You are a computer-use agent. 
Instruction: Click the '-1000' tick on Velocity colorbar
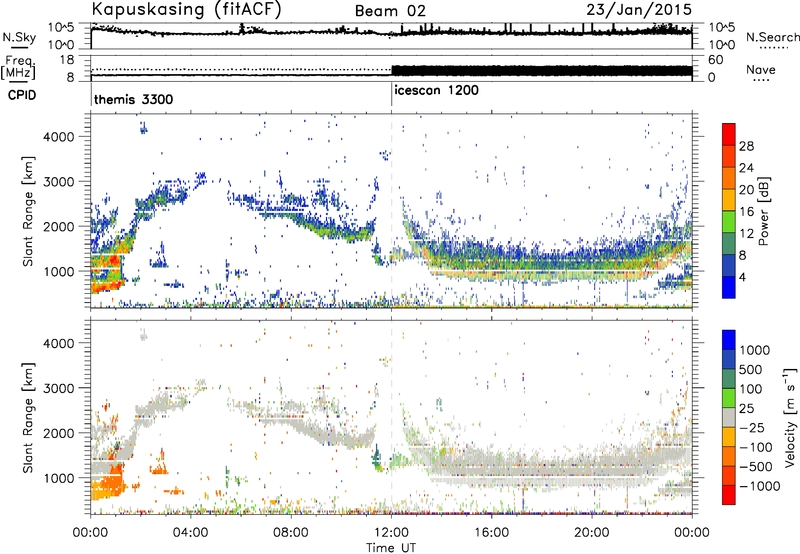[x=759, y=486]
